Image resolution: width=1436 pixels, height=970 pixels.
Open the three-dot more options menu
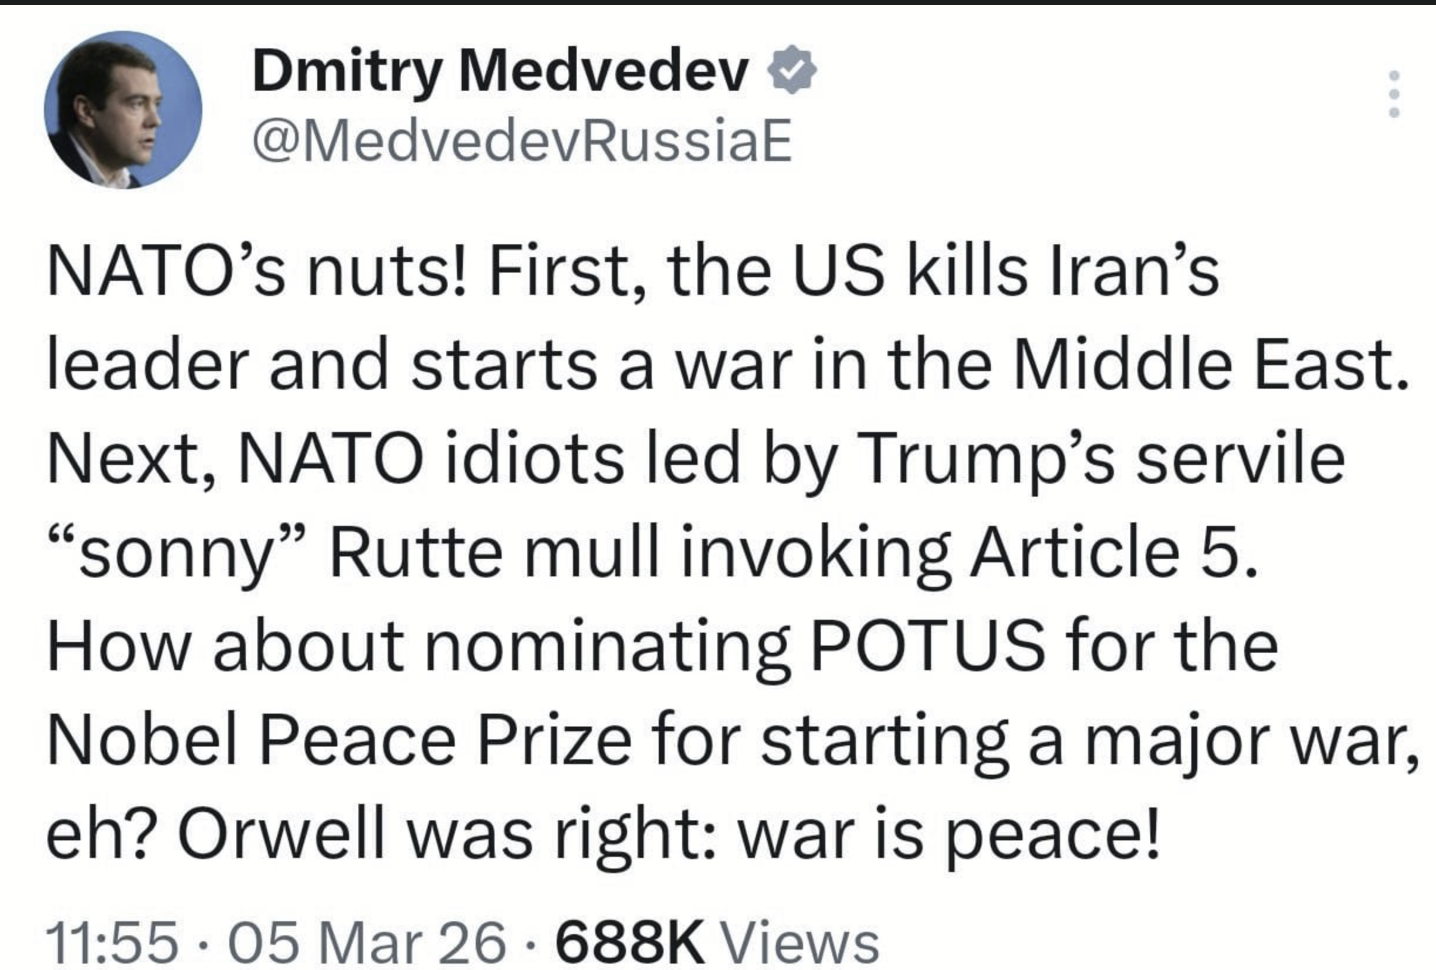(x=1394, y=96)
